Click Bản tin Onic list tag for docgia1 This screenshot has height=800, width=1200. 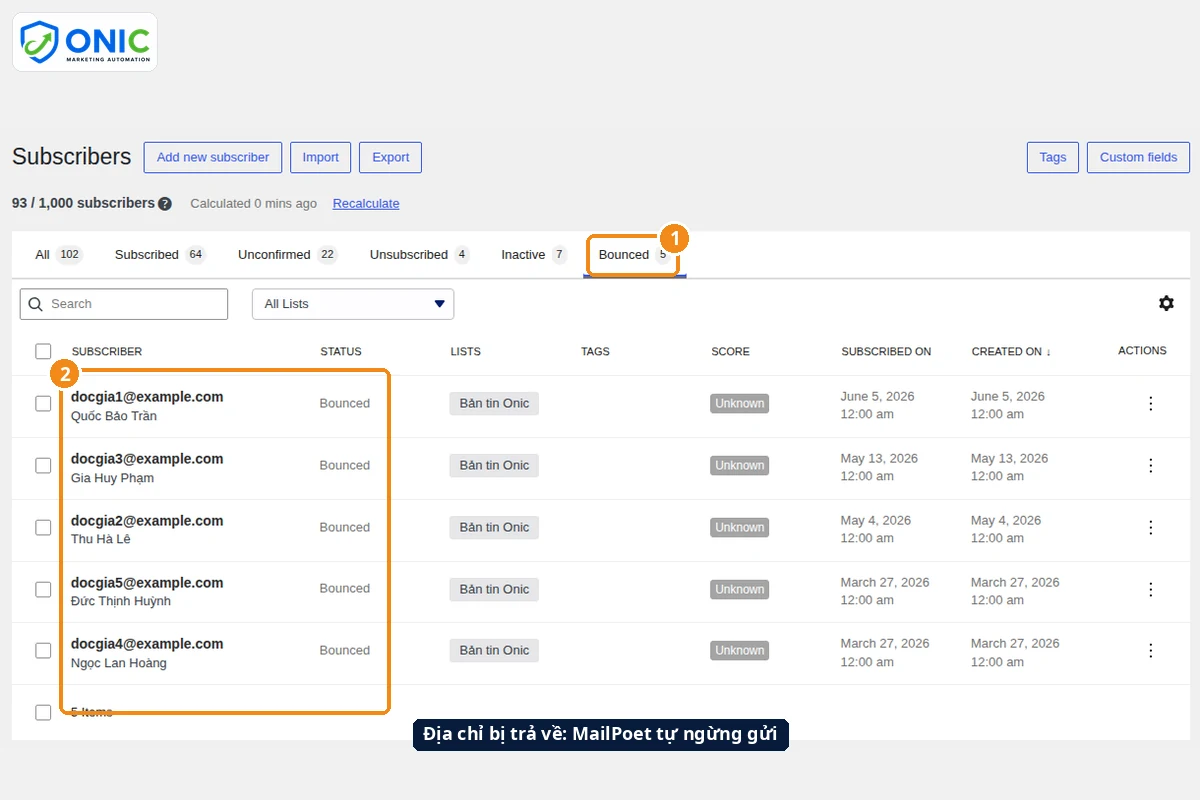point(494,404)
